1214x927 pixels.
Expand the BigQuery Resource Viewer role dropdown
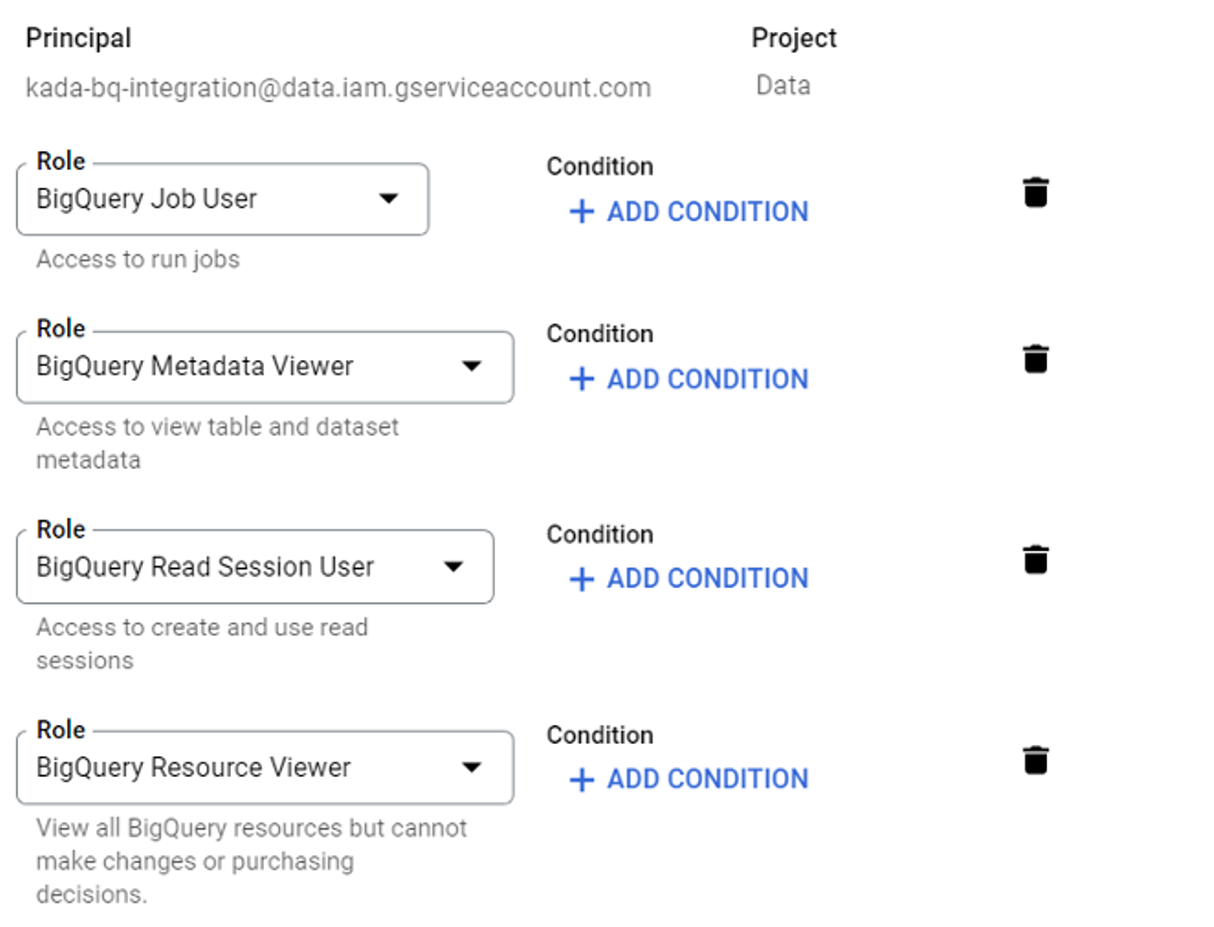(x=472, y=768)
